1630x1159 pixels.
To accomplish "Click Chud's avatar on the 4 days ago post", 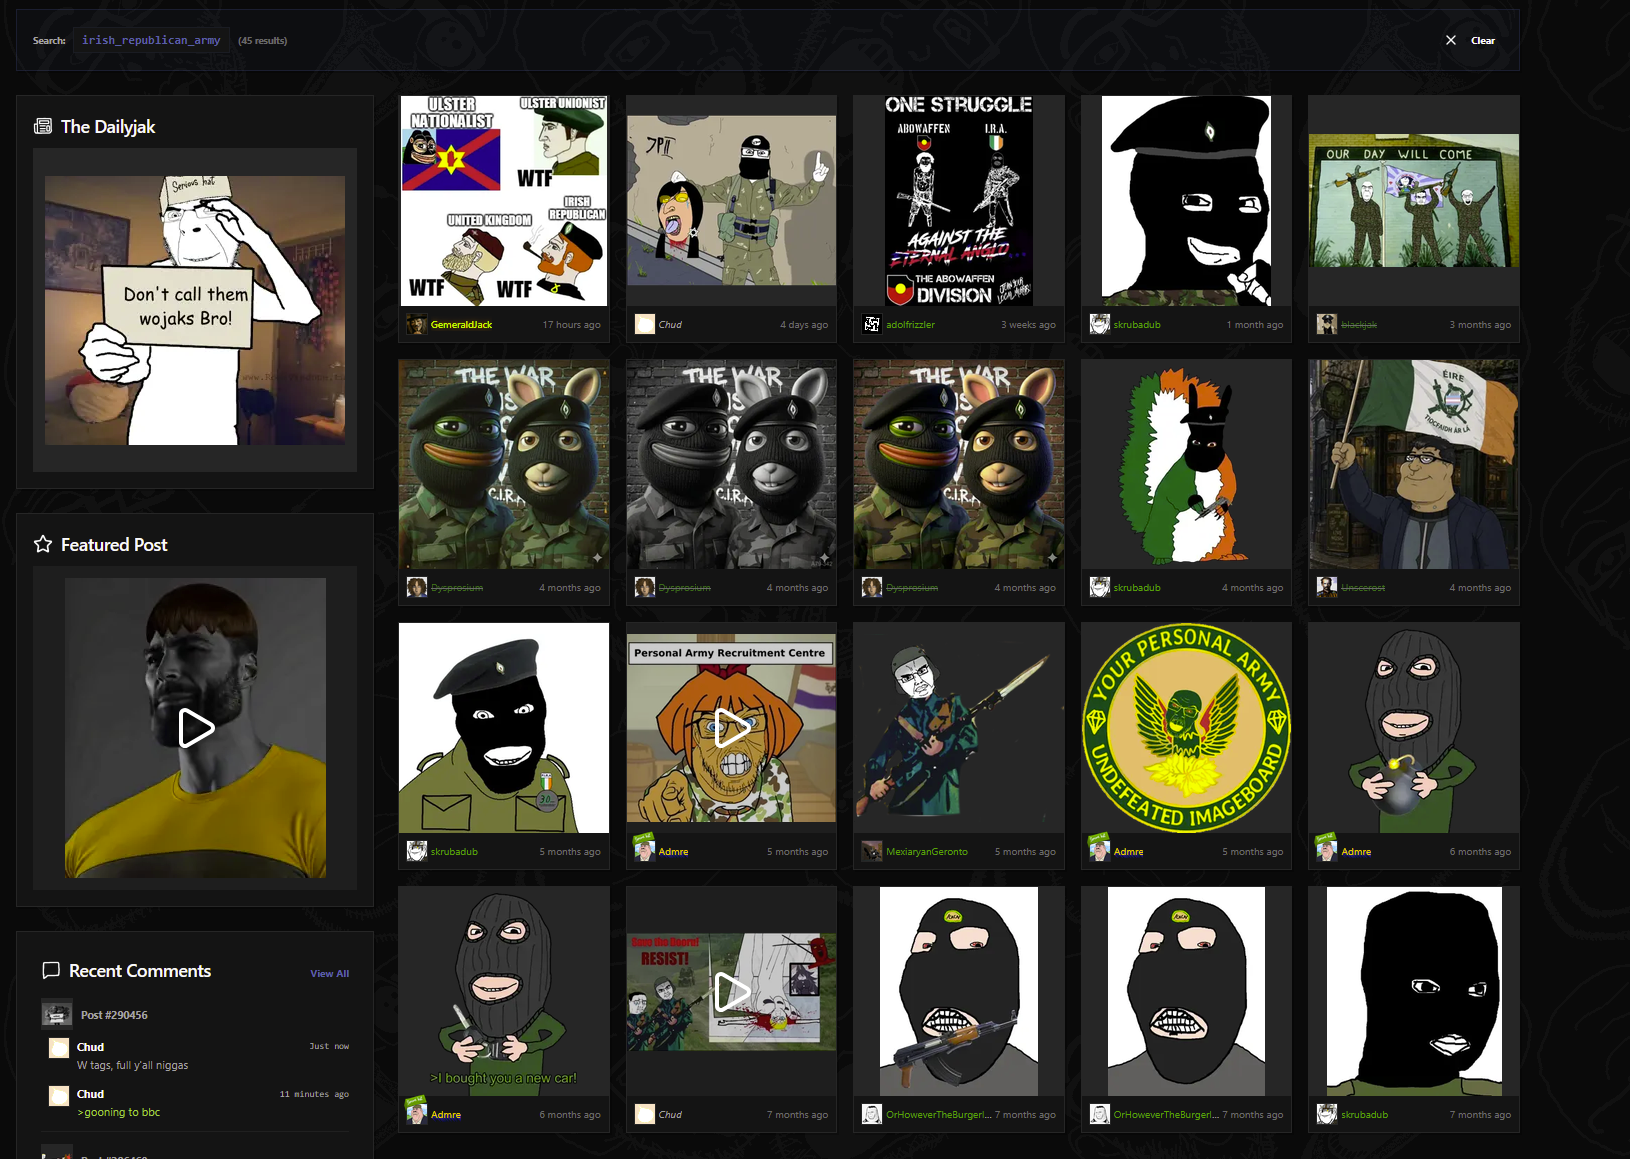I will (x=645, y=324).
